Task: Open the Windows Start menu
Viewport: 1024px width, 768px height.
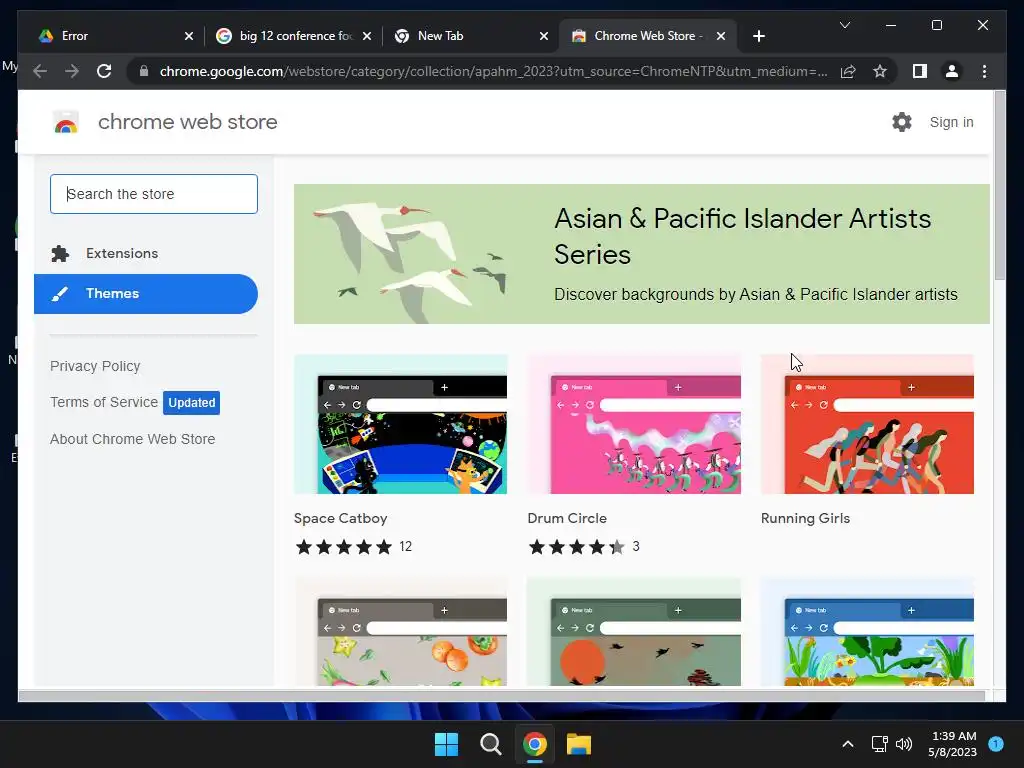Action: 447,744
